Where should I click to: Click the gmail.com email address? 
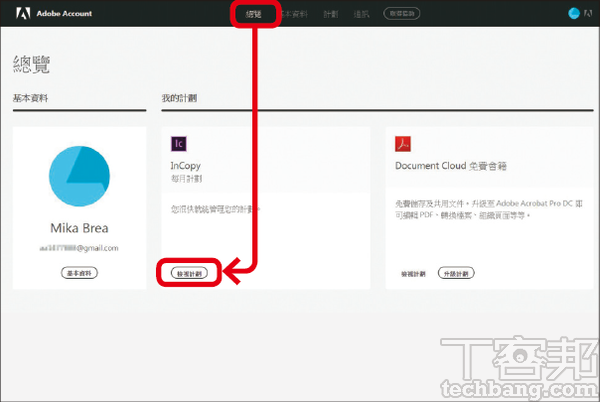[79, 248]
